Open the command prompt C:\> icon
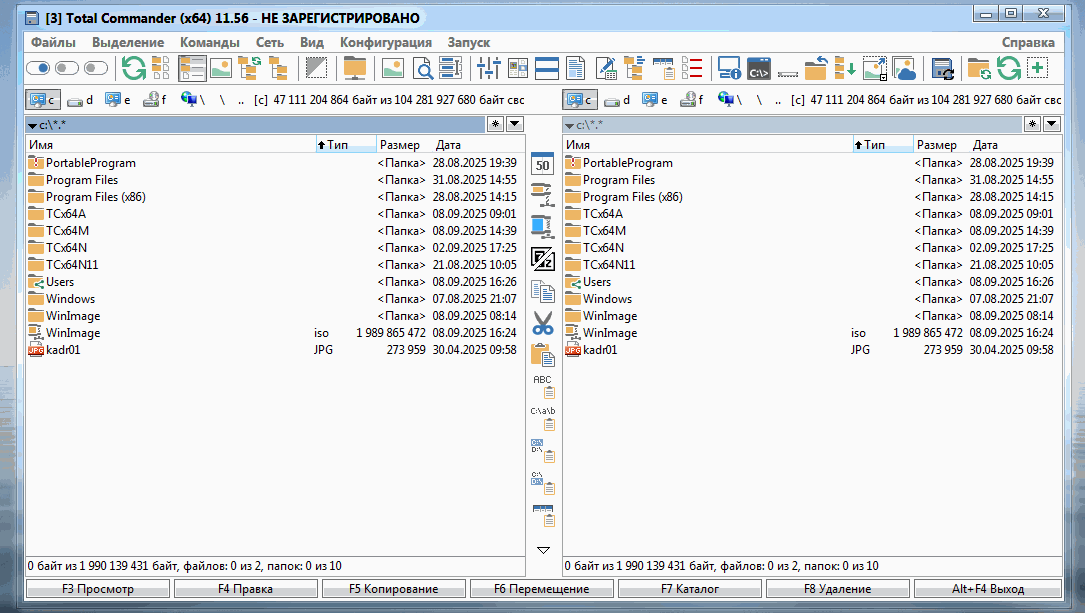Viewport: 1085px width, 613px height. [759, 68]
